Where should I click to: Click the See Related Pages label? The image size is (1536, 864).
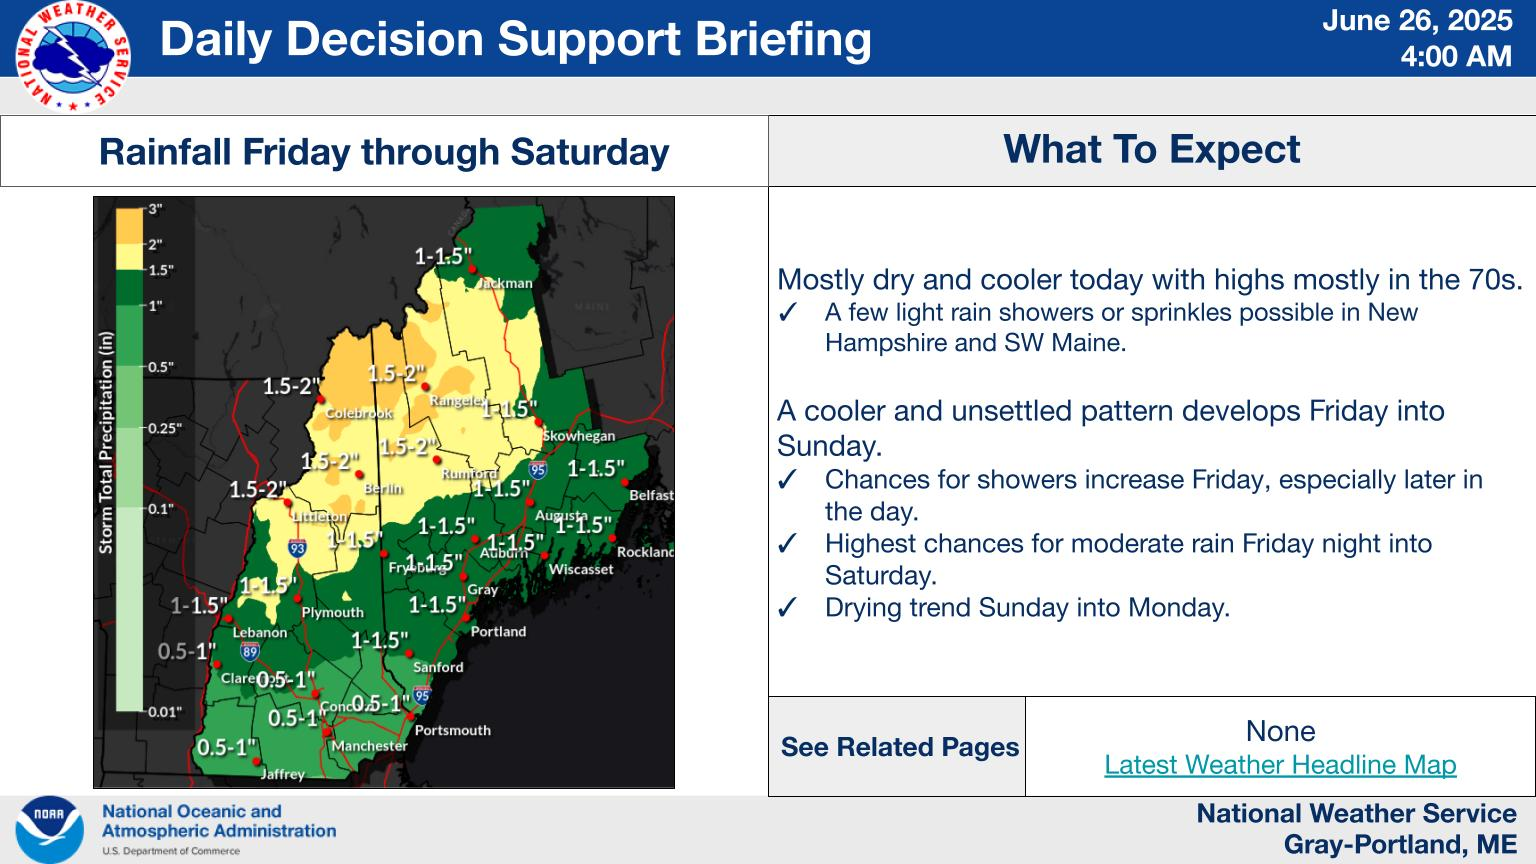click(900, 747)
